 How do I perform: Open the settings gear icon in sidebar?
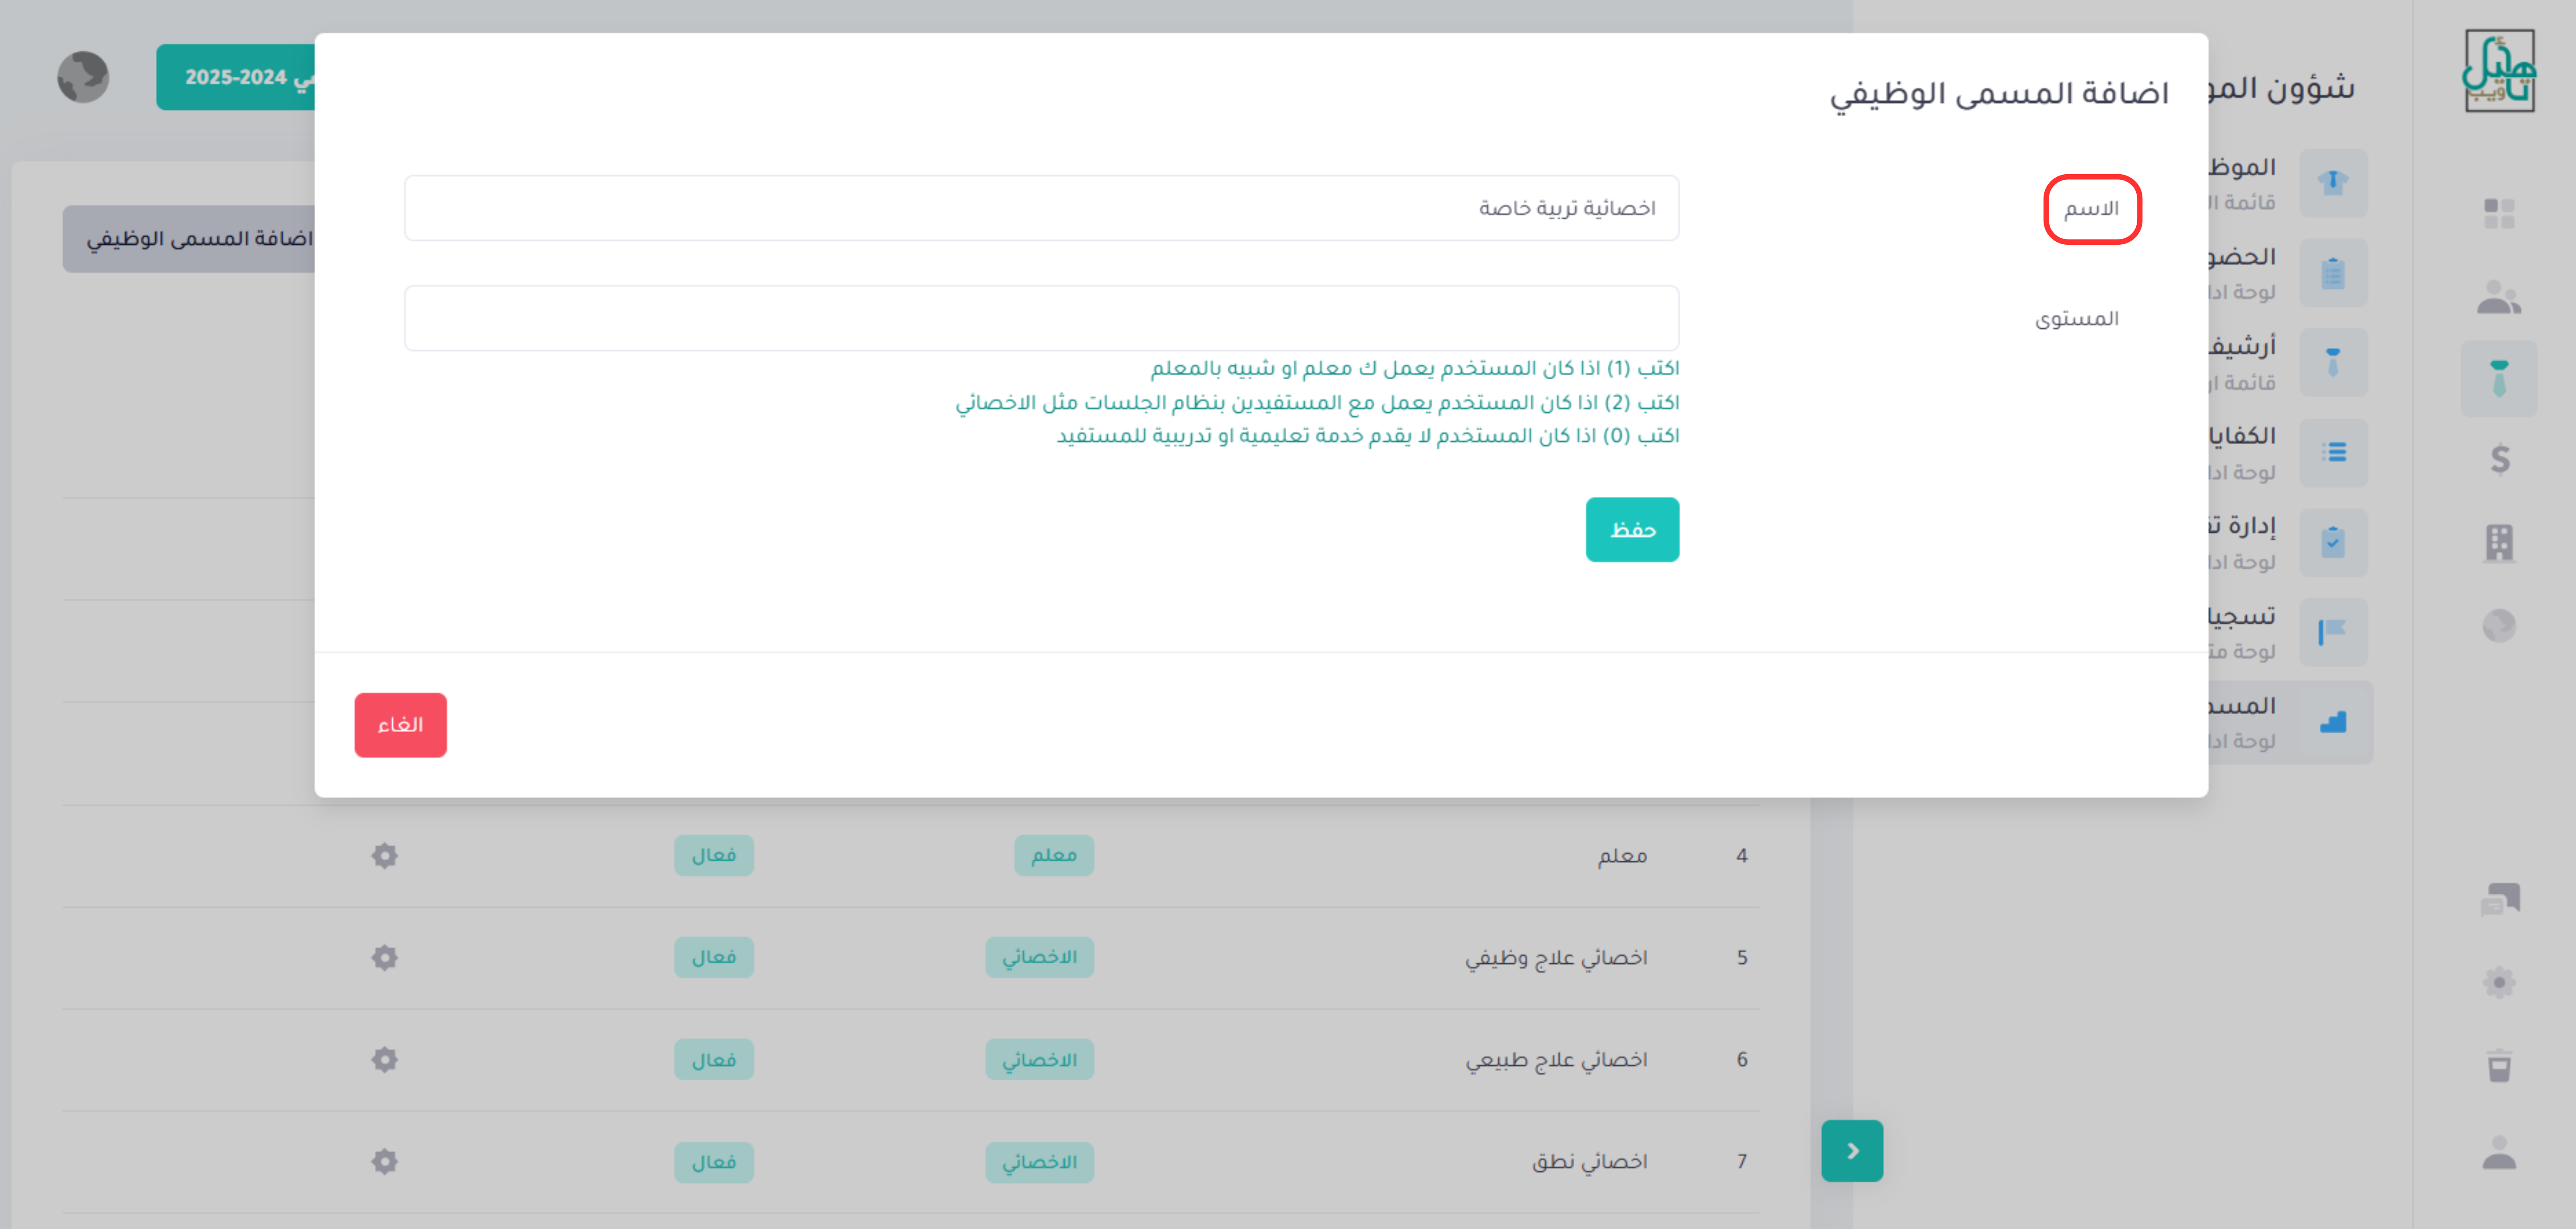pyautogui.click(x=2498, y=982)
